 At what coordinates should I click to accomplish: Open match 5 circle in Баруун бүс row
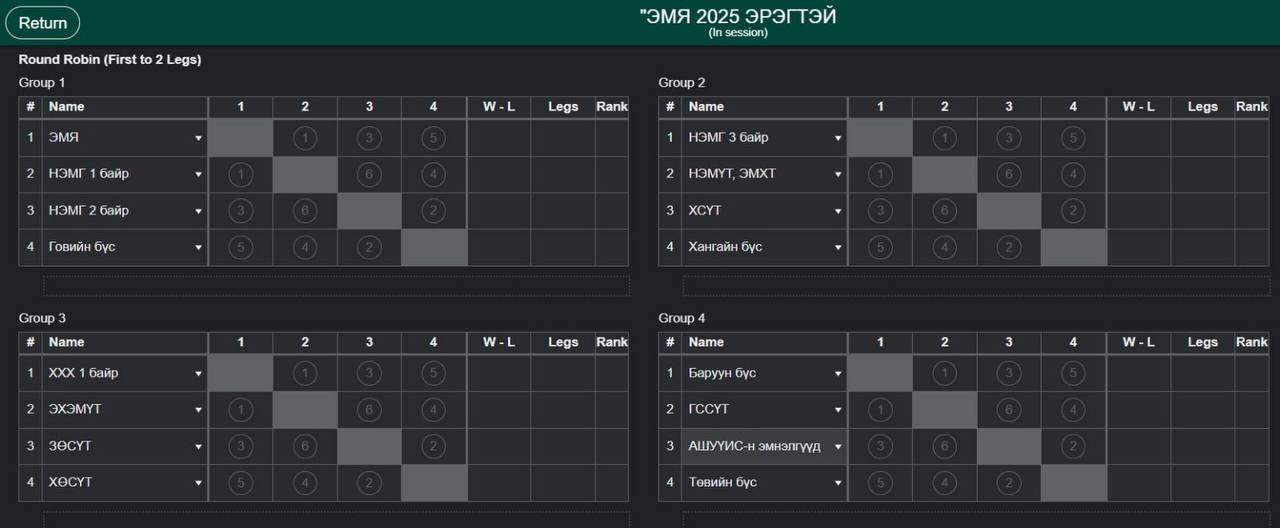click(1073, 374)
